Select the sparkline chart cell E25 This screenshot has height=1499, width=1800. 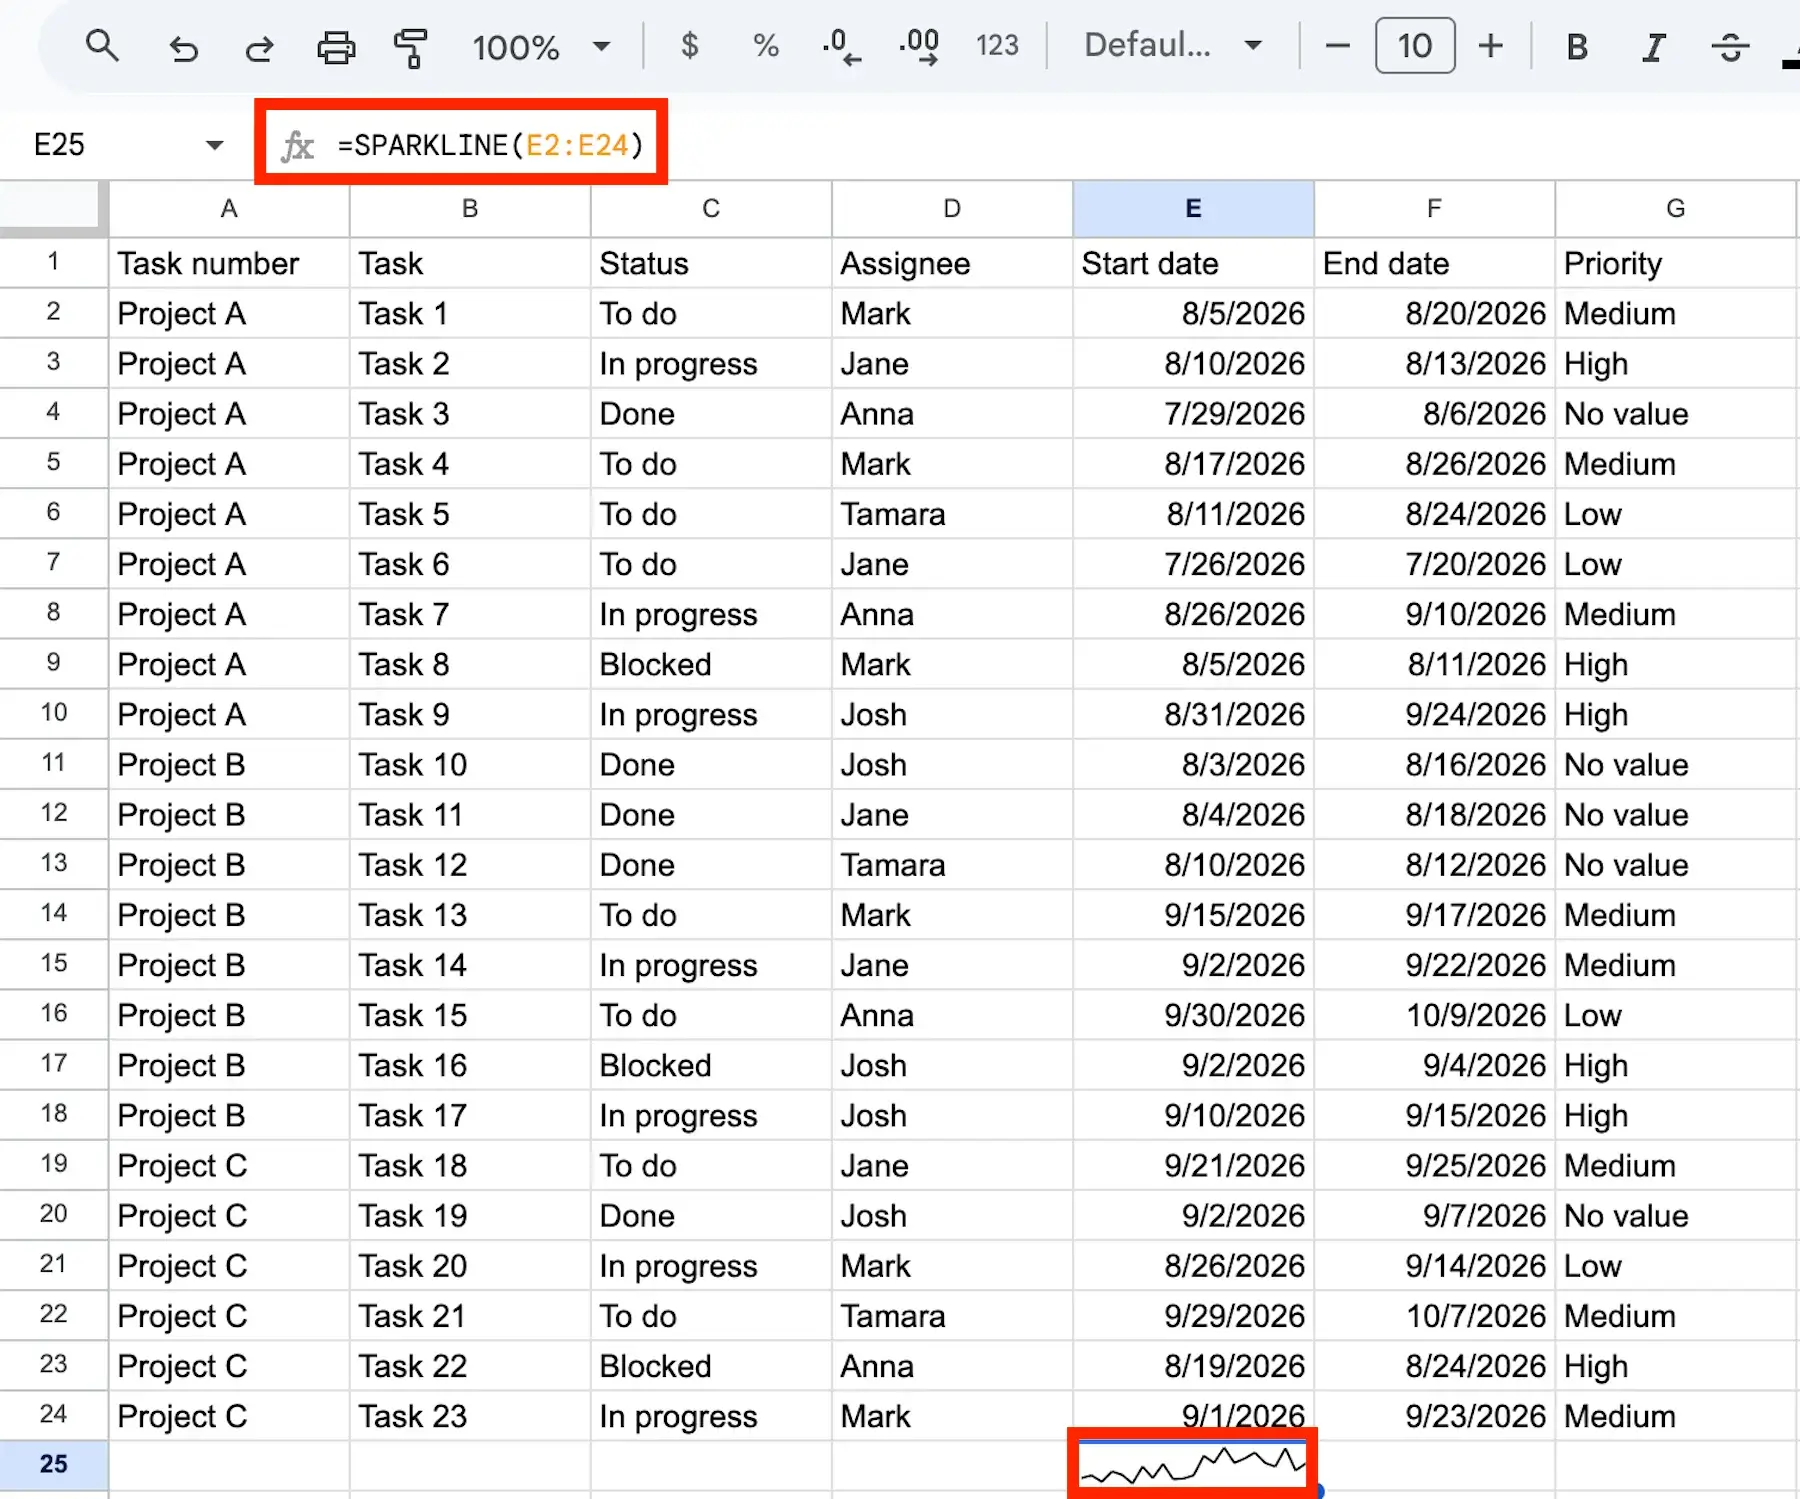(1193, 1465)
